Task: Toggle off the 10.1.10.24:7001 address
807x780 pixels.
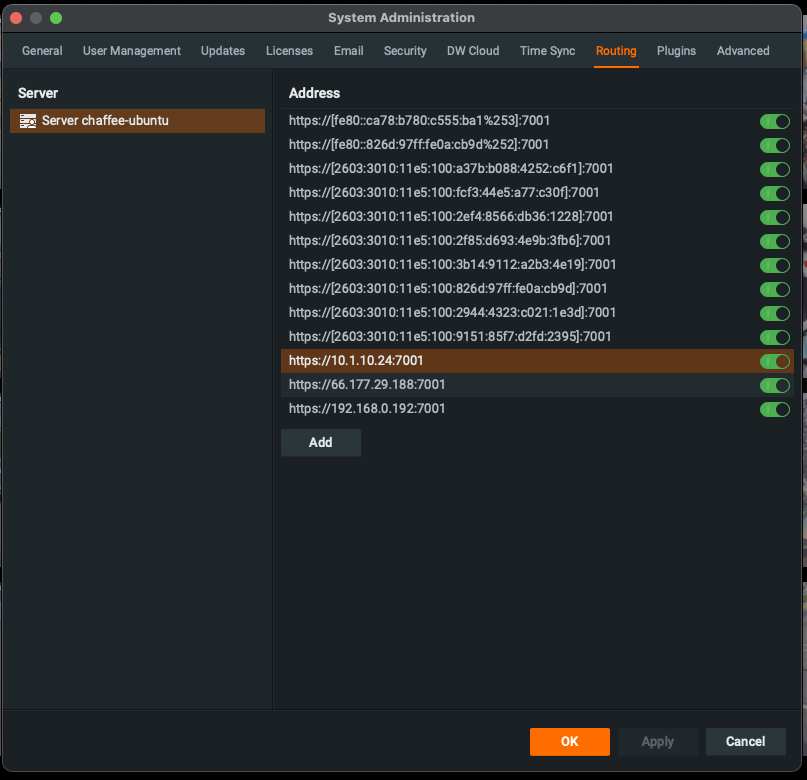Action: [x=774, y=361]
